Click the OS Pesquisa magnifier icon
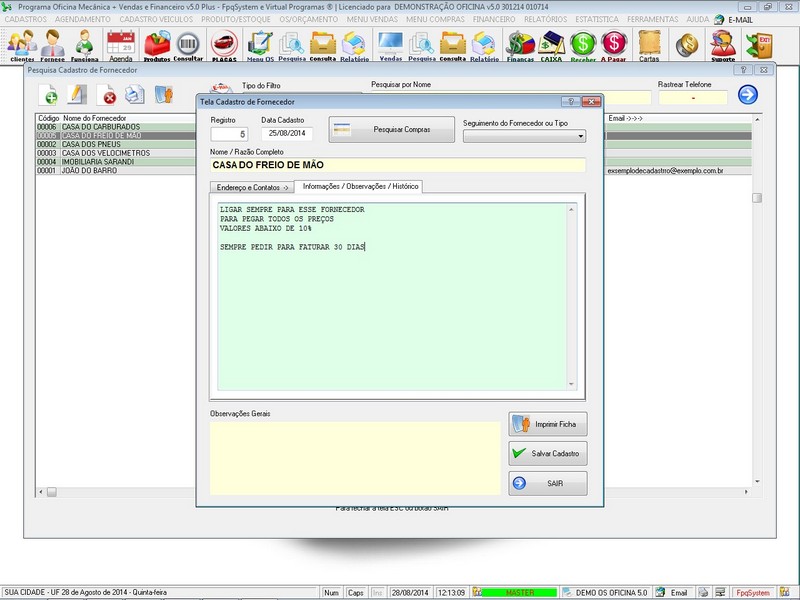The image size is (800, 600). point(292,45)
